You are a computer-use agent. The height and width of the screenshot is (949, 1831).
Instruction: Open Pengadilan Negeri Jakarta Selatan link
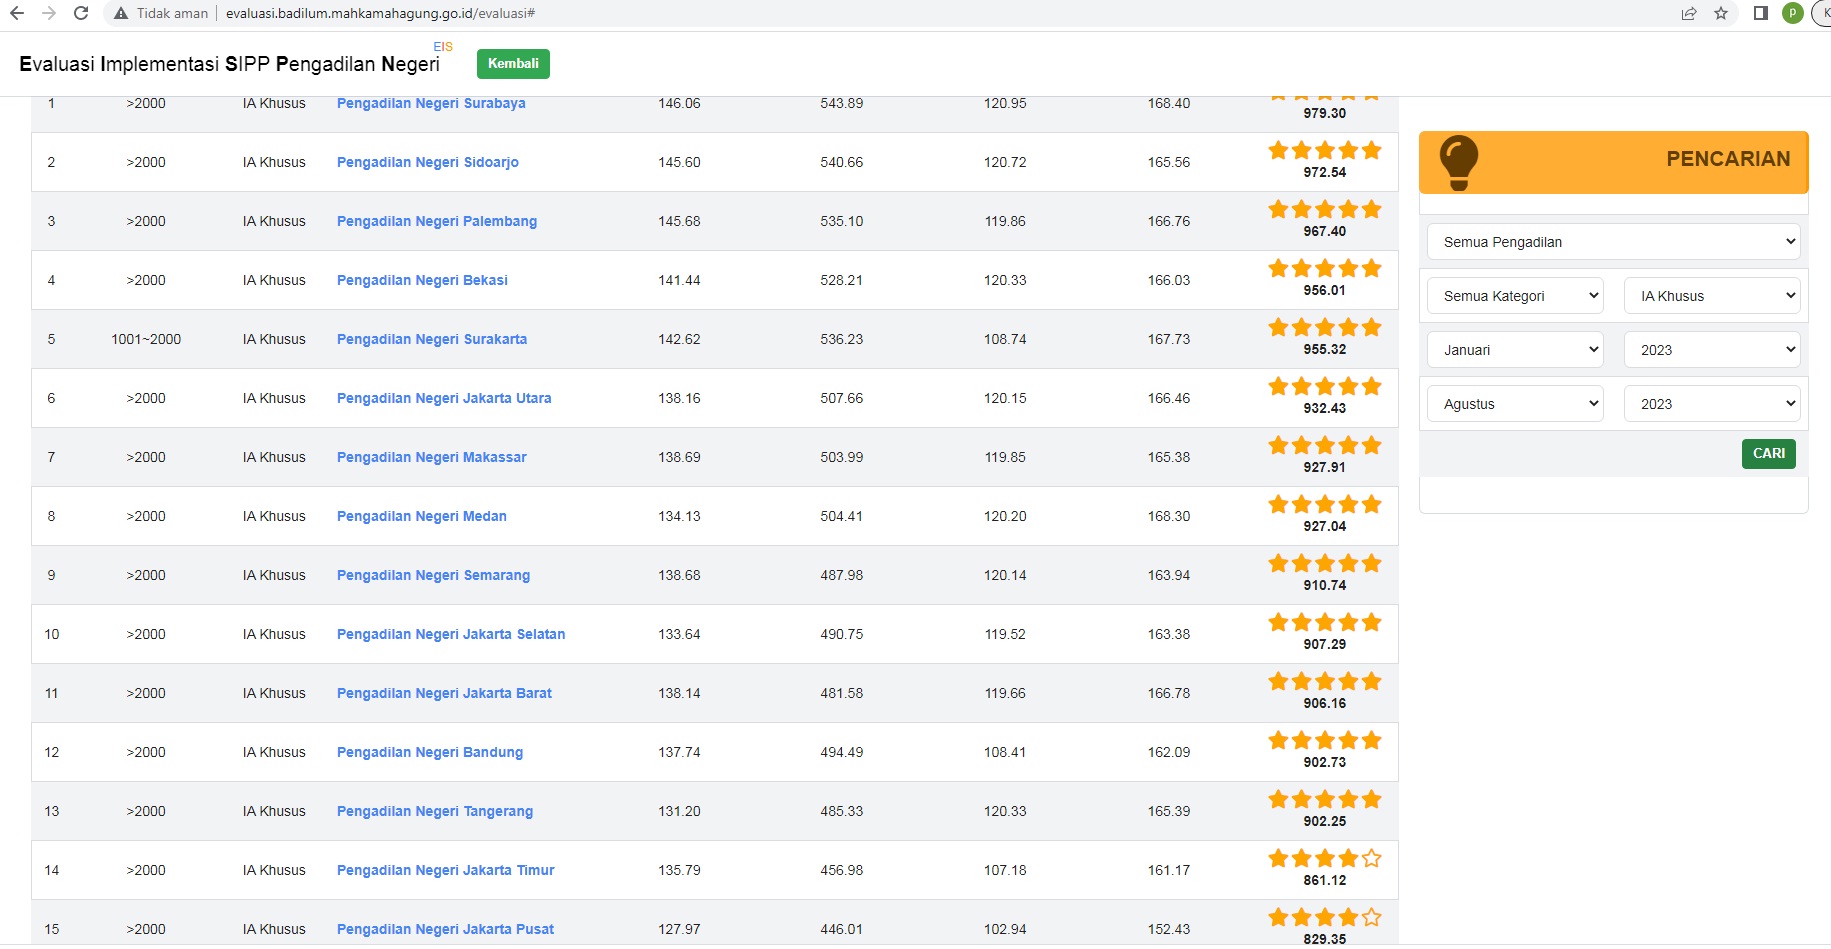[451, 634]
